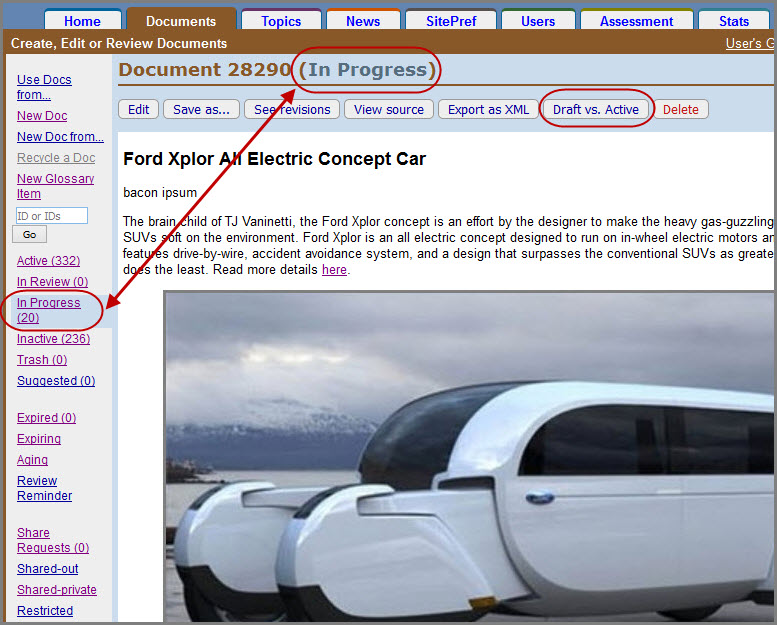Compare with Draft vs. Active button
The width and height of the screenshot is (777, 625).
pos(596,110)
